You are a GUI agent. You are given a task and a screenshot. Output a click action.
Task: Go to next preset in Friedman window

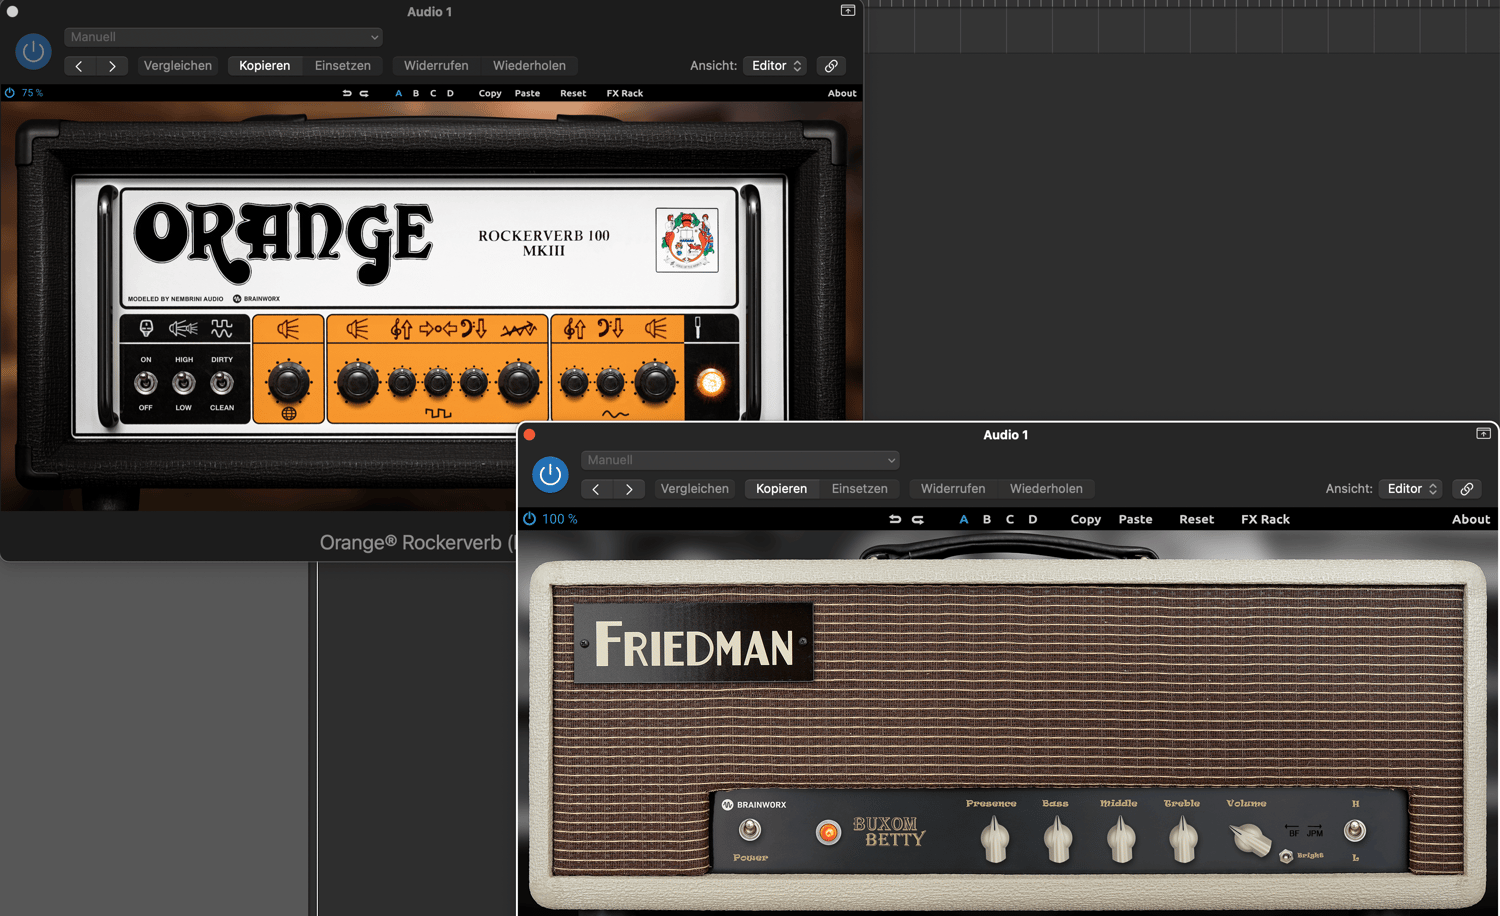629,489
